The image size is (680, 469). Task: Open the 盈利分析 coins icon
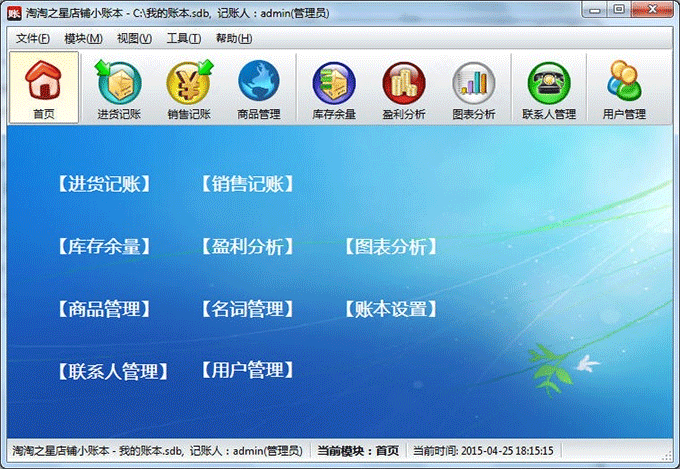tap(404, 90)
